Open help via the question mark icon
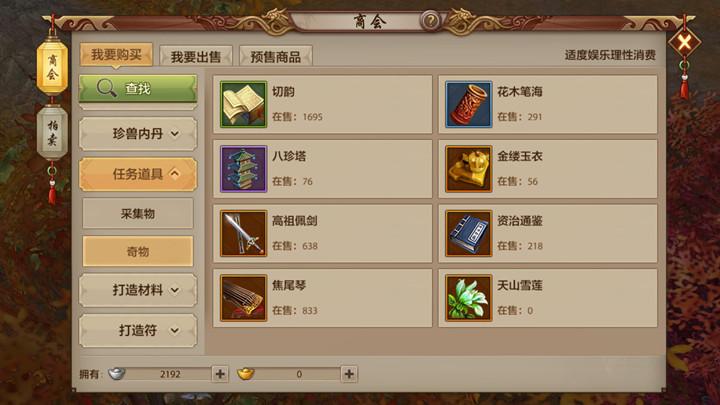The image size is (720, 405). coord(430,21)
